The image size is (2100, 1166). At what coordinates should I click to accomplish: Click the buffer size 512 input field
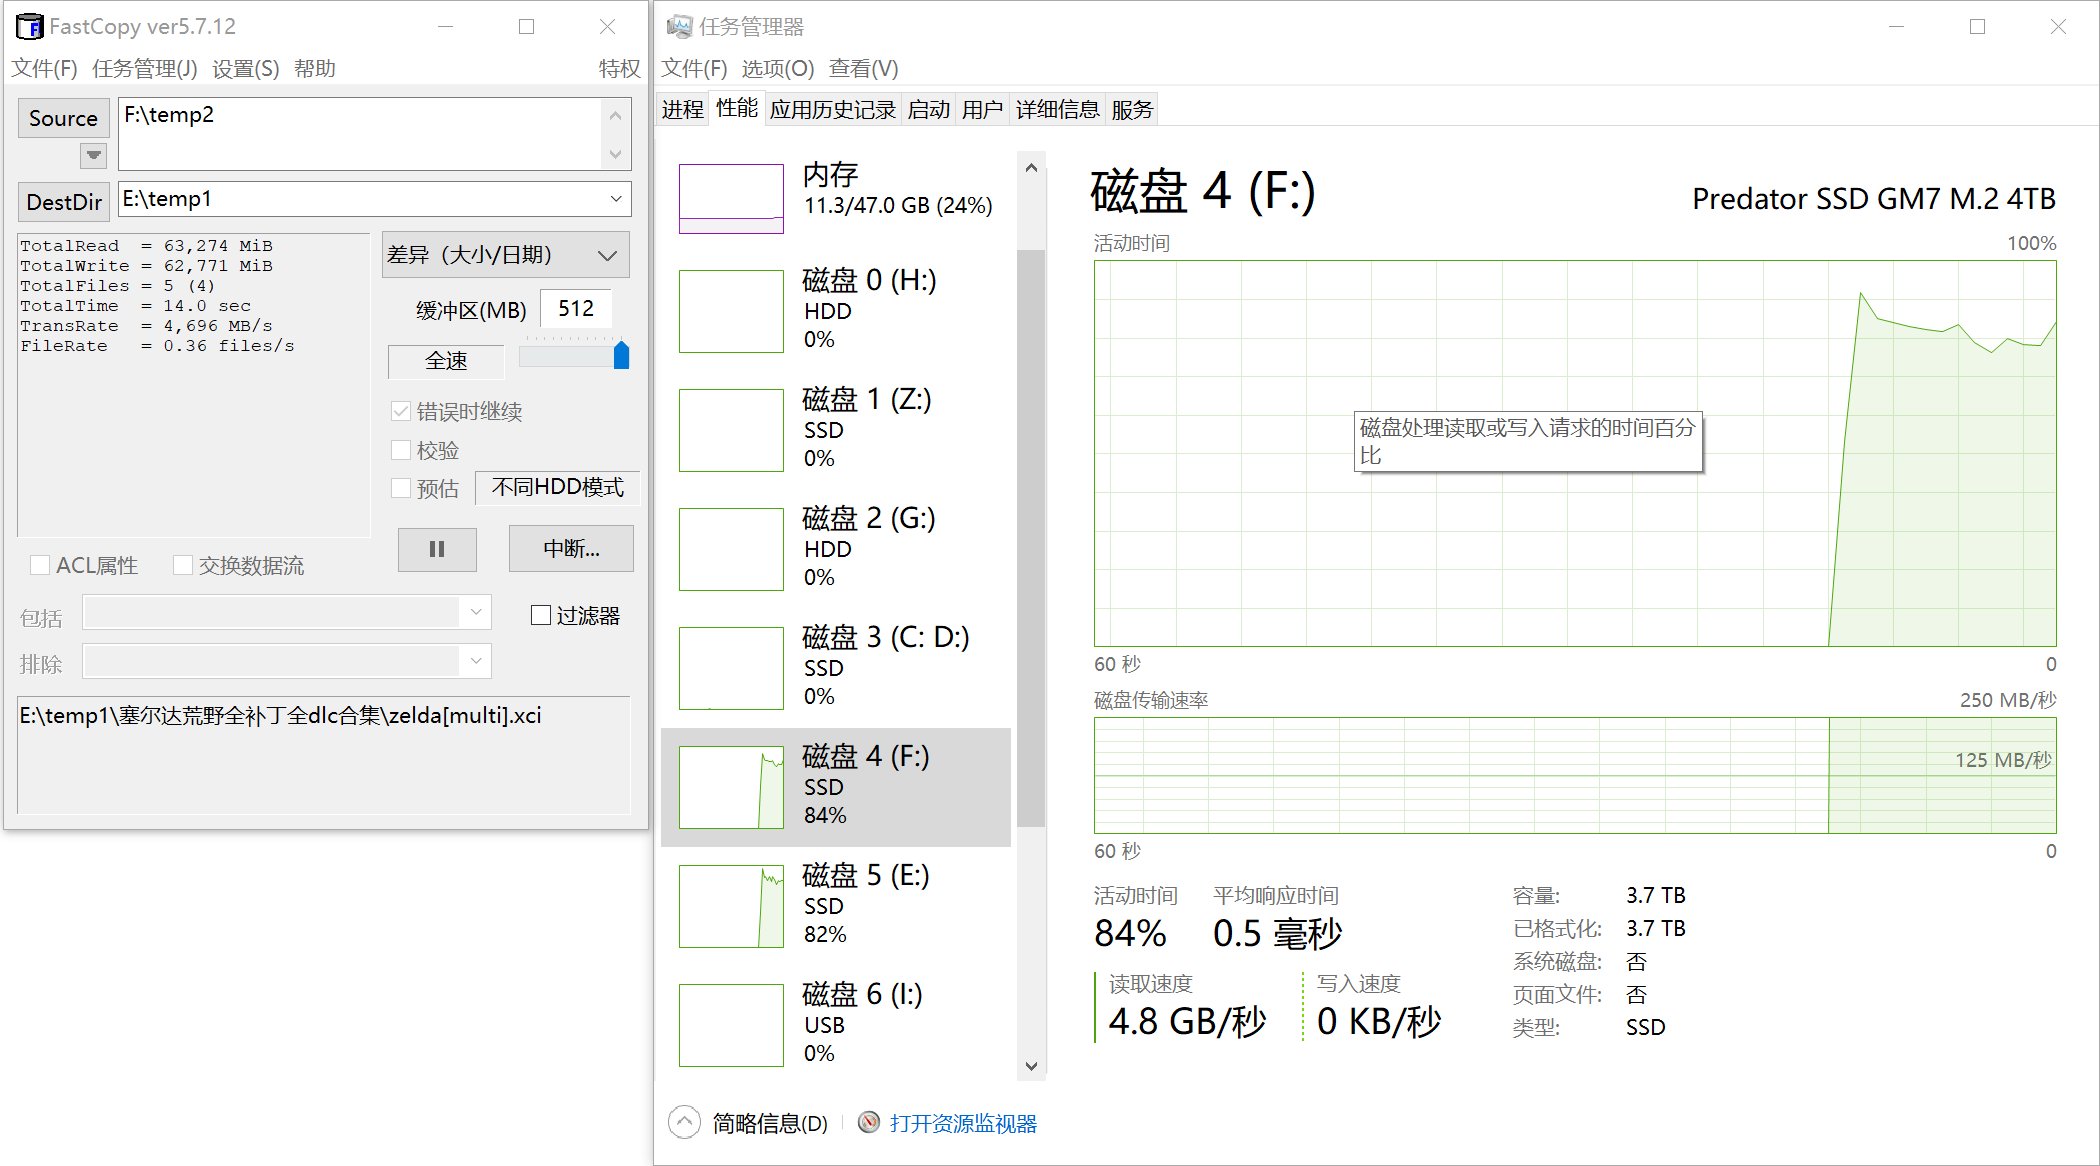575,308
